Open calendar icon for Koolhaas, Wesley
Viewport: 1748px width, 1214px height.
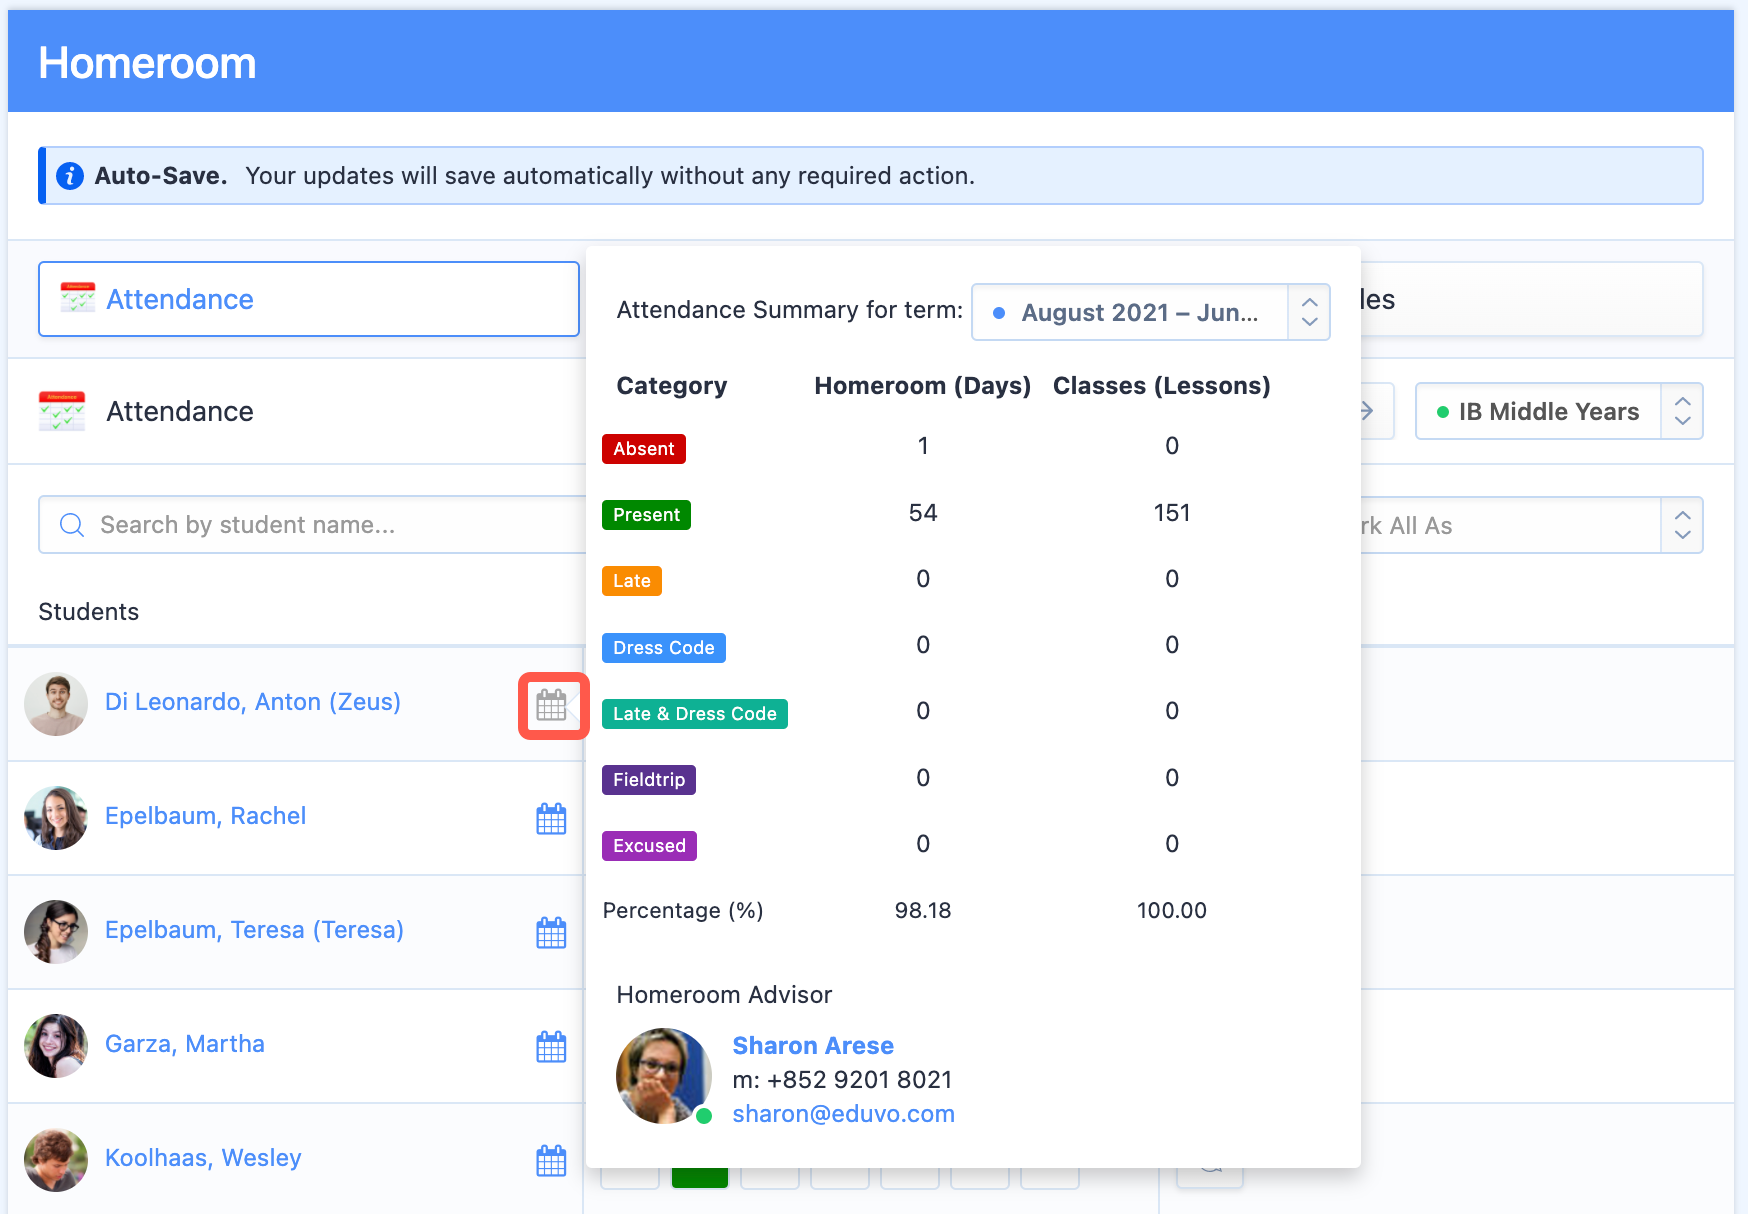coord(551,1161)
